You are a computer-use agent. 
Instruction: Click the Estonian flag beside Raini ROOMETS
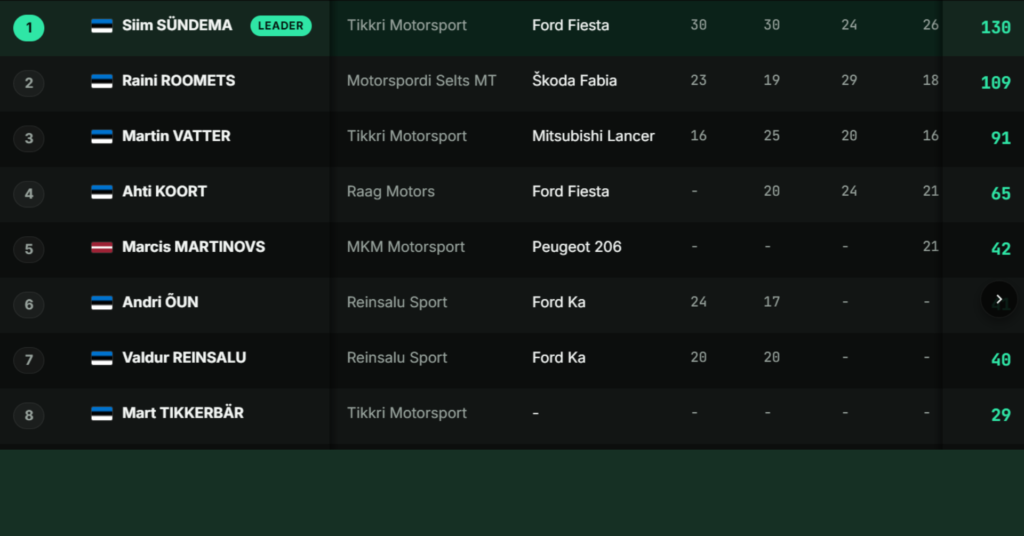pos(102,81)
